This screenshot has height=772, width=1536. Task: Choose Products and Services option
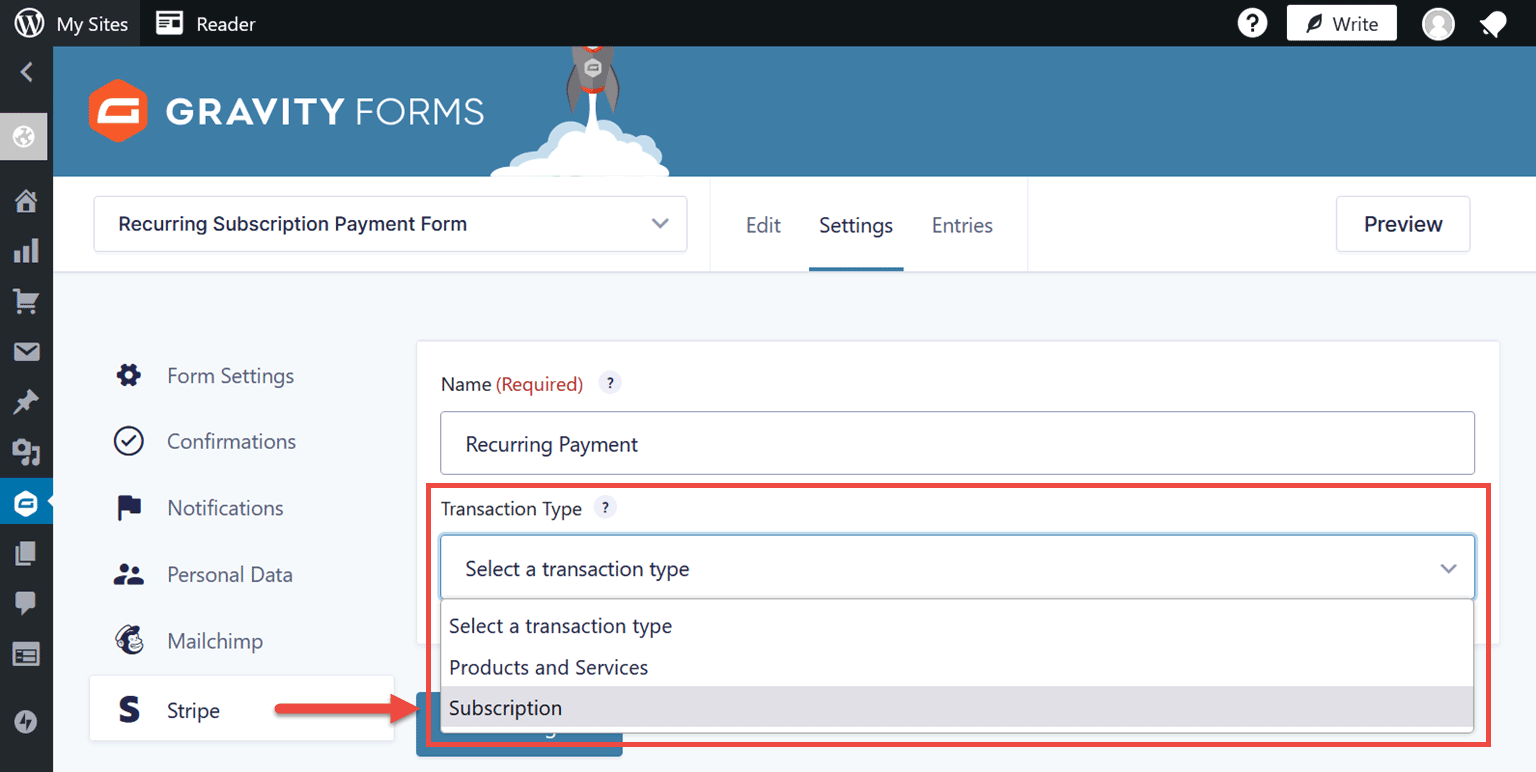957,667
